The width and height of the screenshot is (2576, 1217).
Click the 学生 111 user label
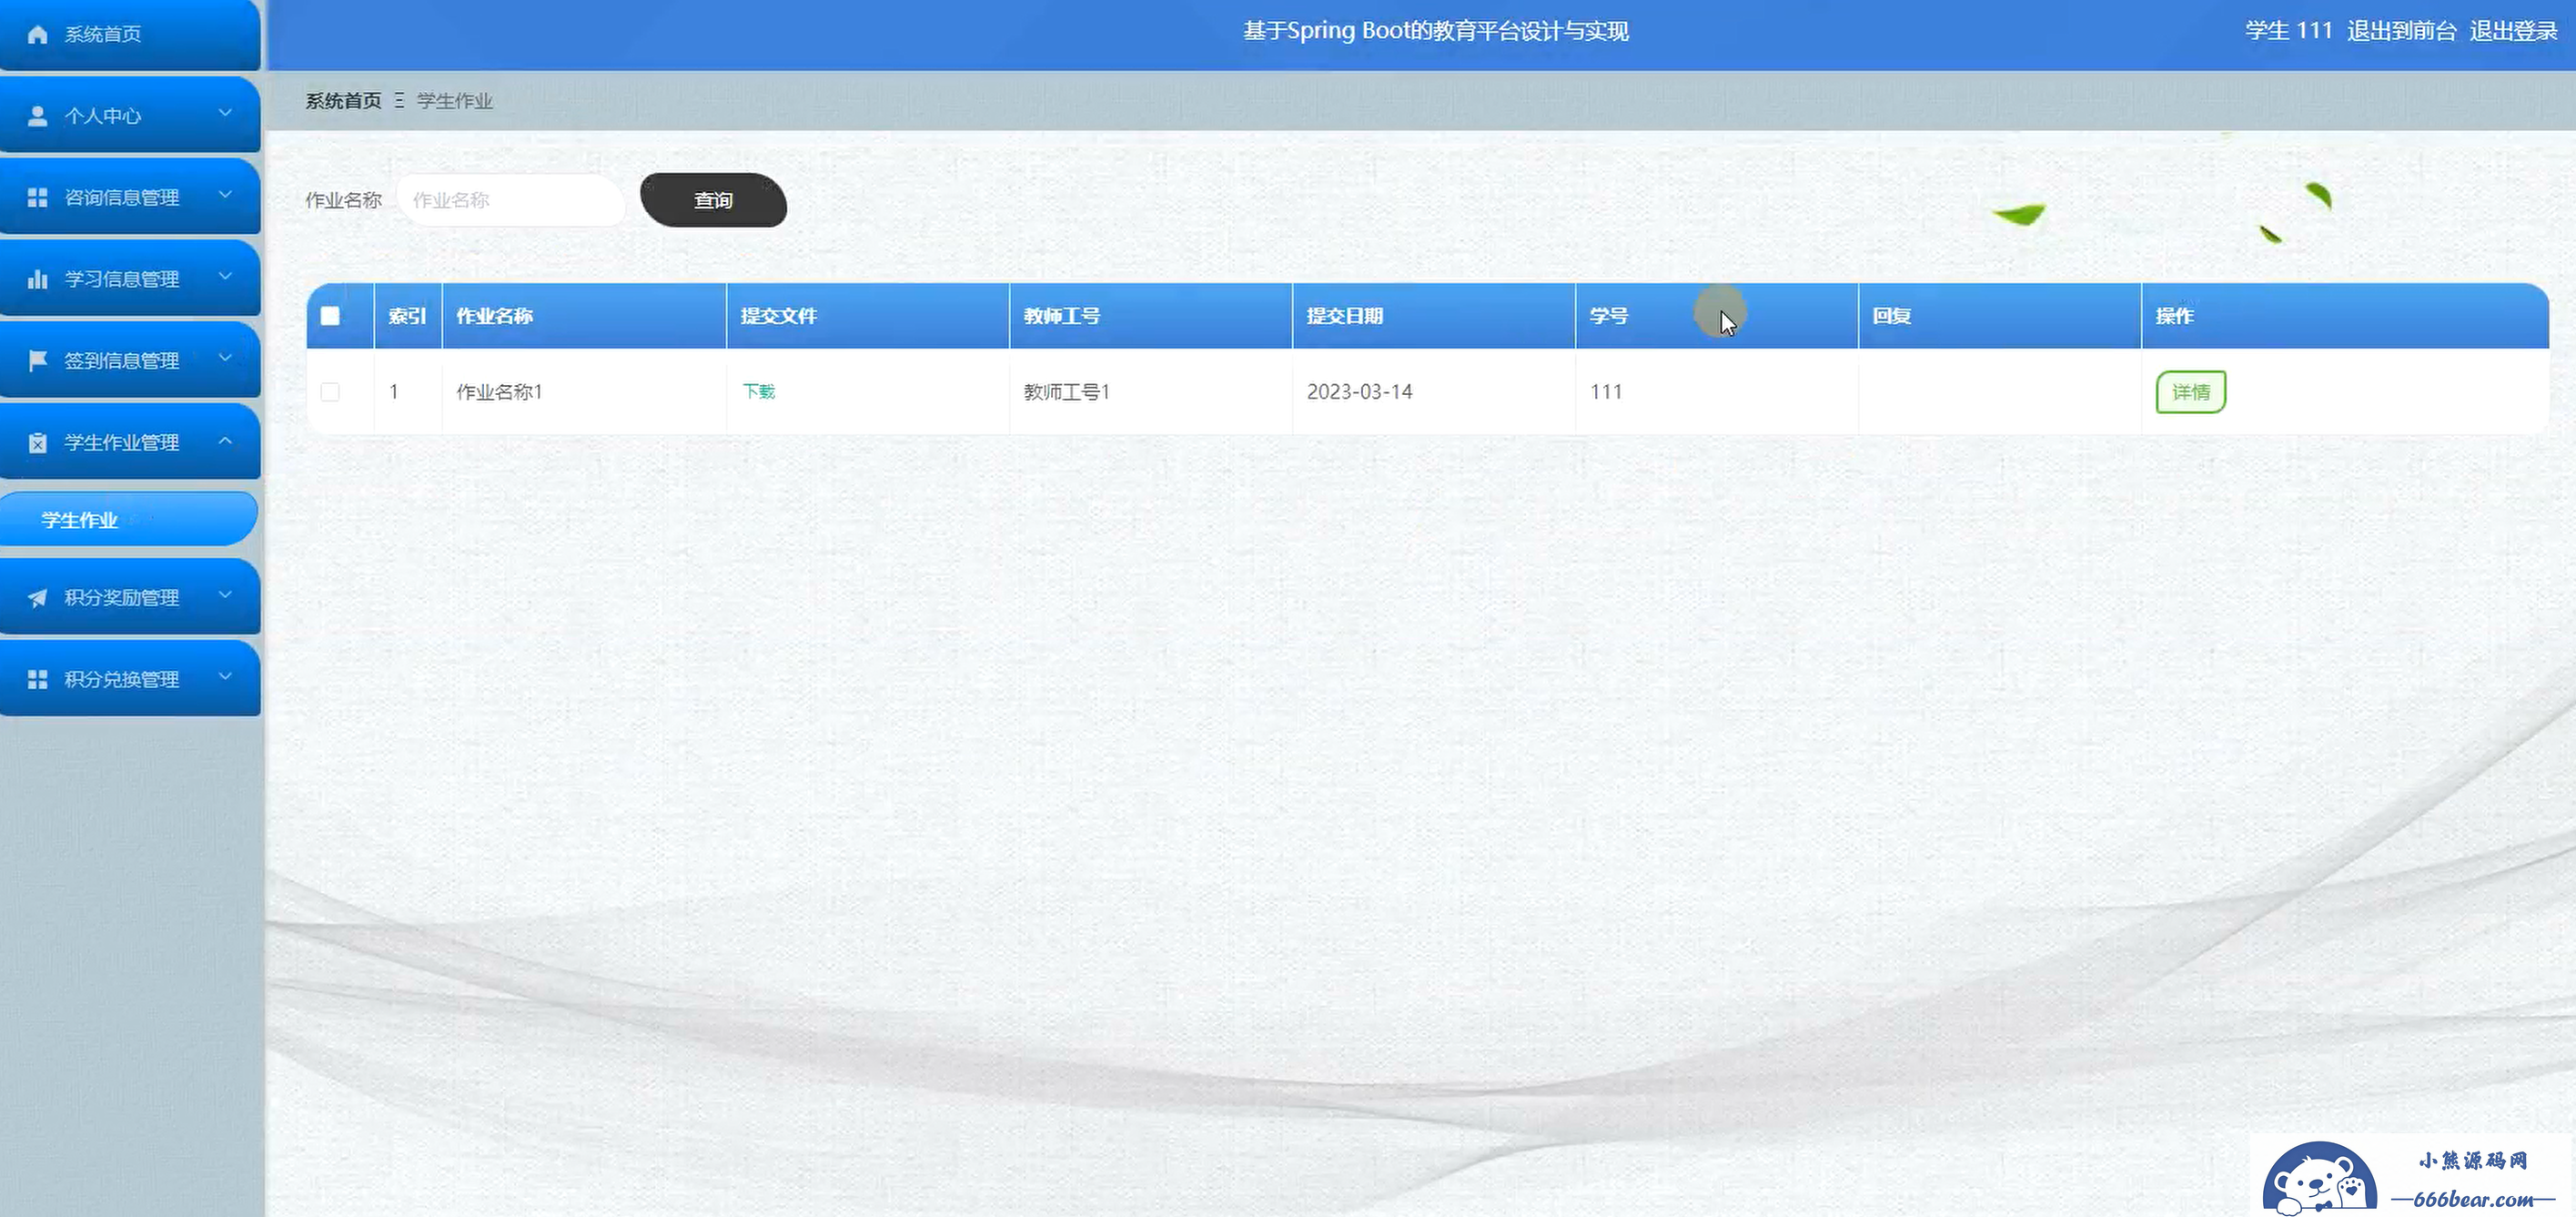pos(2289,31)
